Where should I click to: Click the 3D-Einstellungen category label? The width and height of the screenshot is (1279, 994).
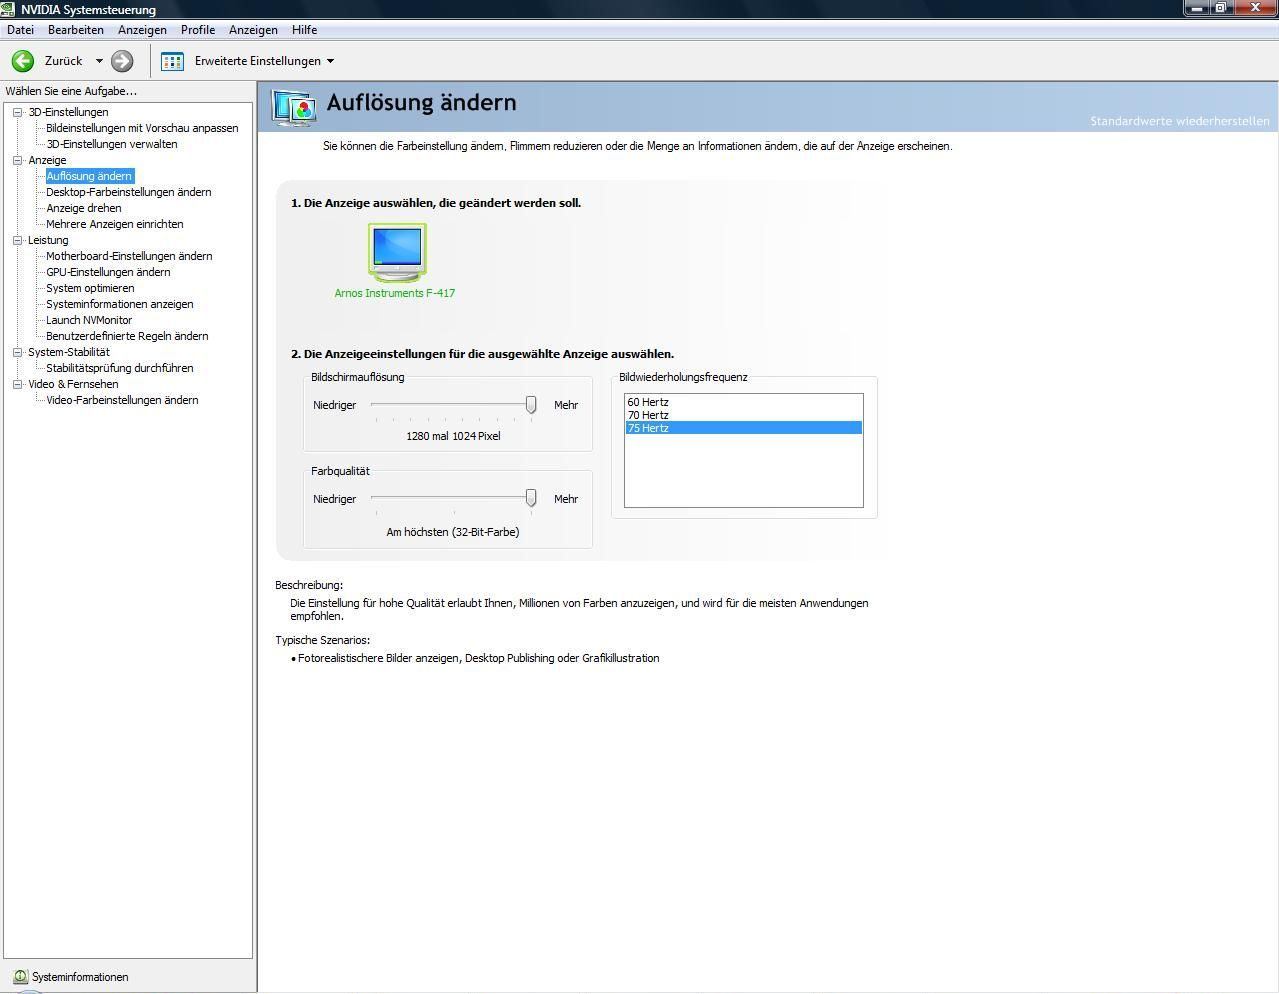pyautogui.click(x=68, y=112)
